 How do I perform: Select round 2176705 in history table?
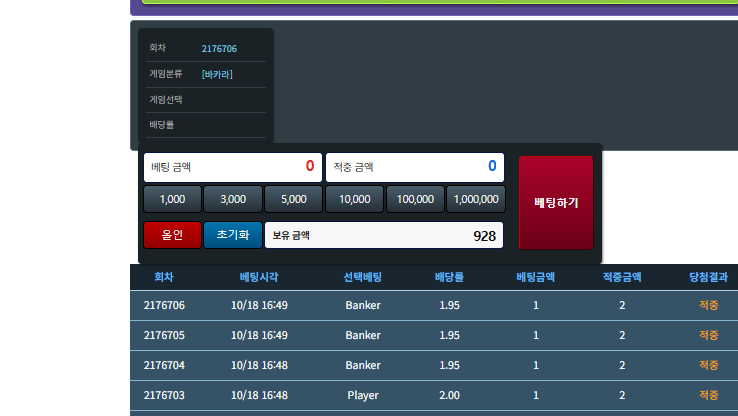(164, 335)
